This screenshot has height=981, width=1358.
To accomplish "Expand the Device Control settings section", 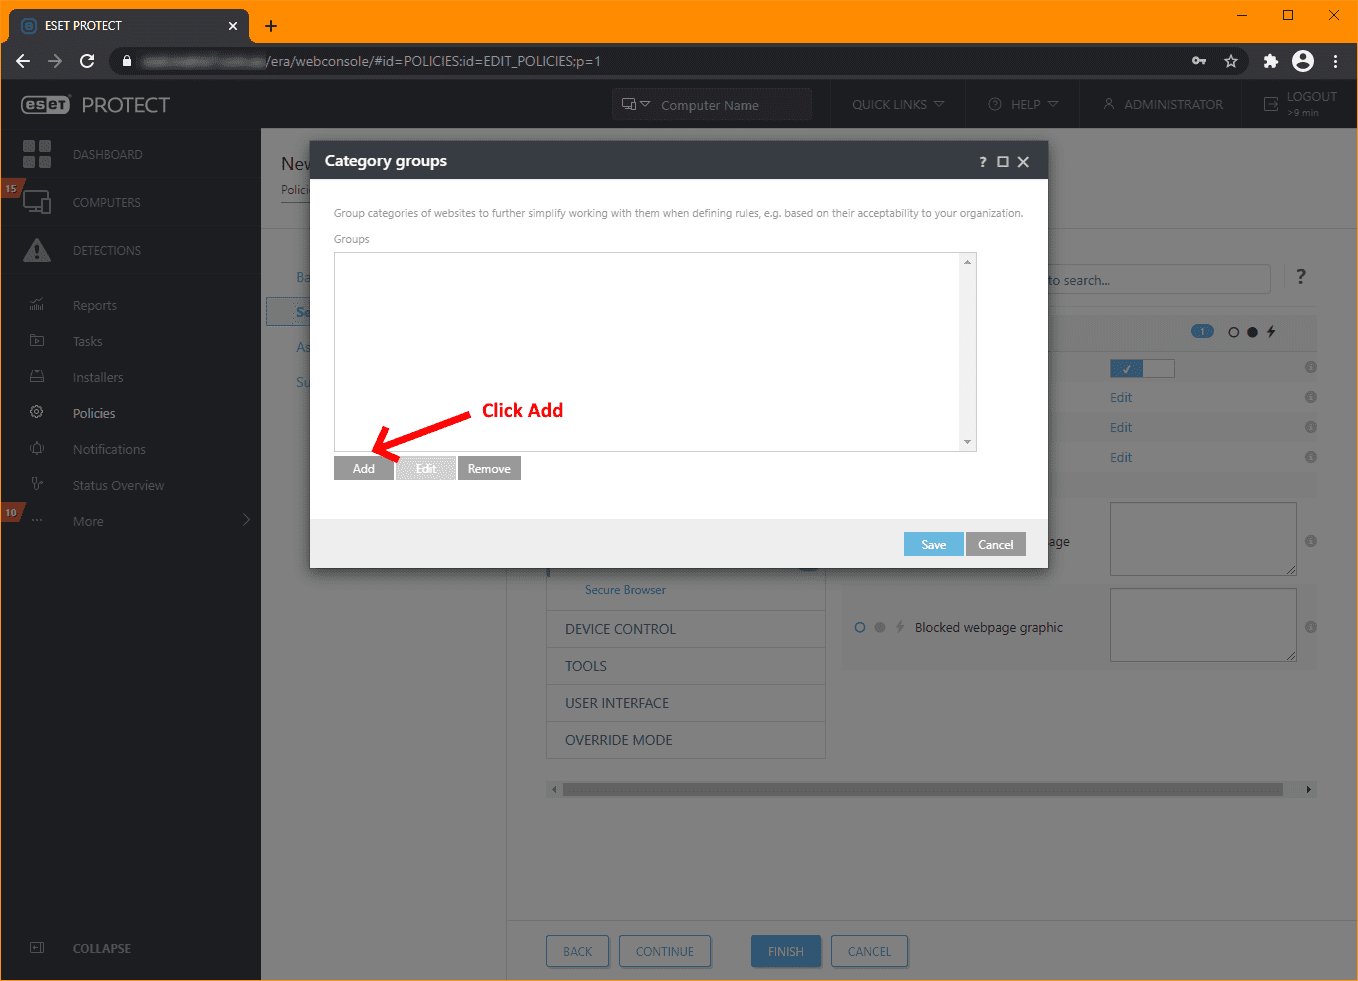I will (x=686, y=629).
